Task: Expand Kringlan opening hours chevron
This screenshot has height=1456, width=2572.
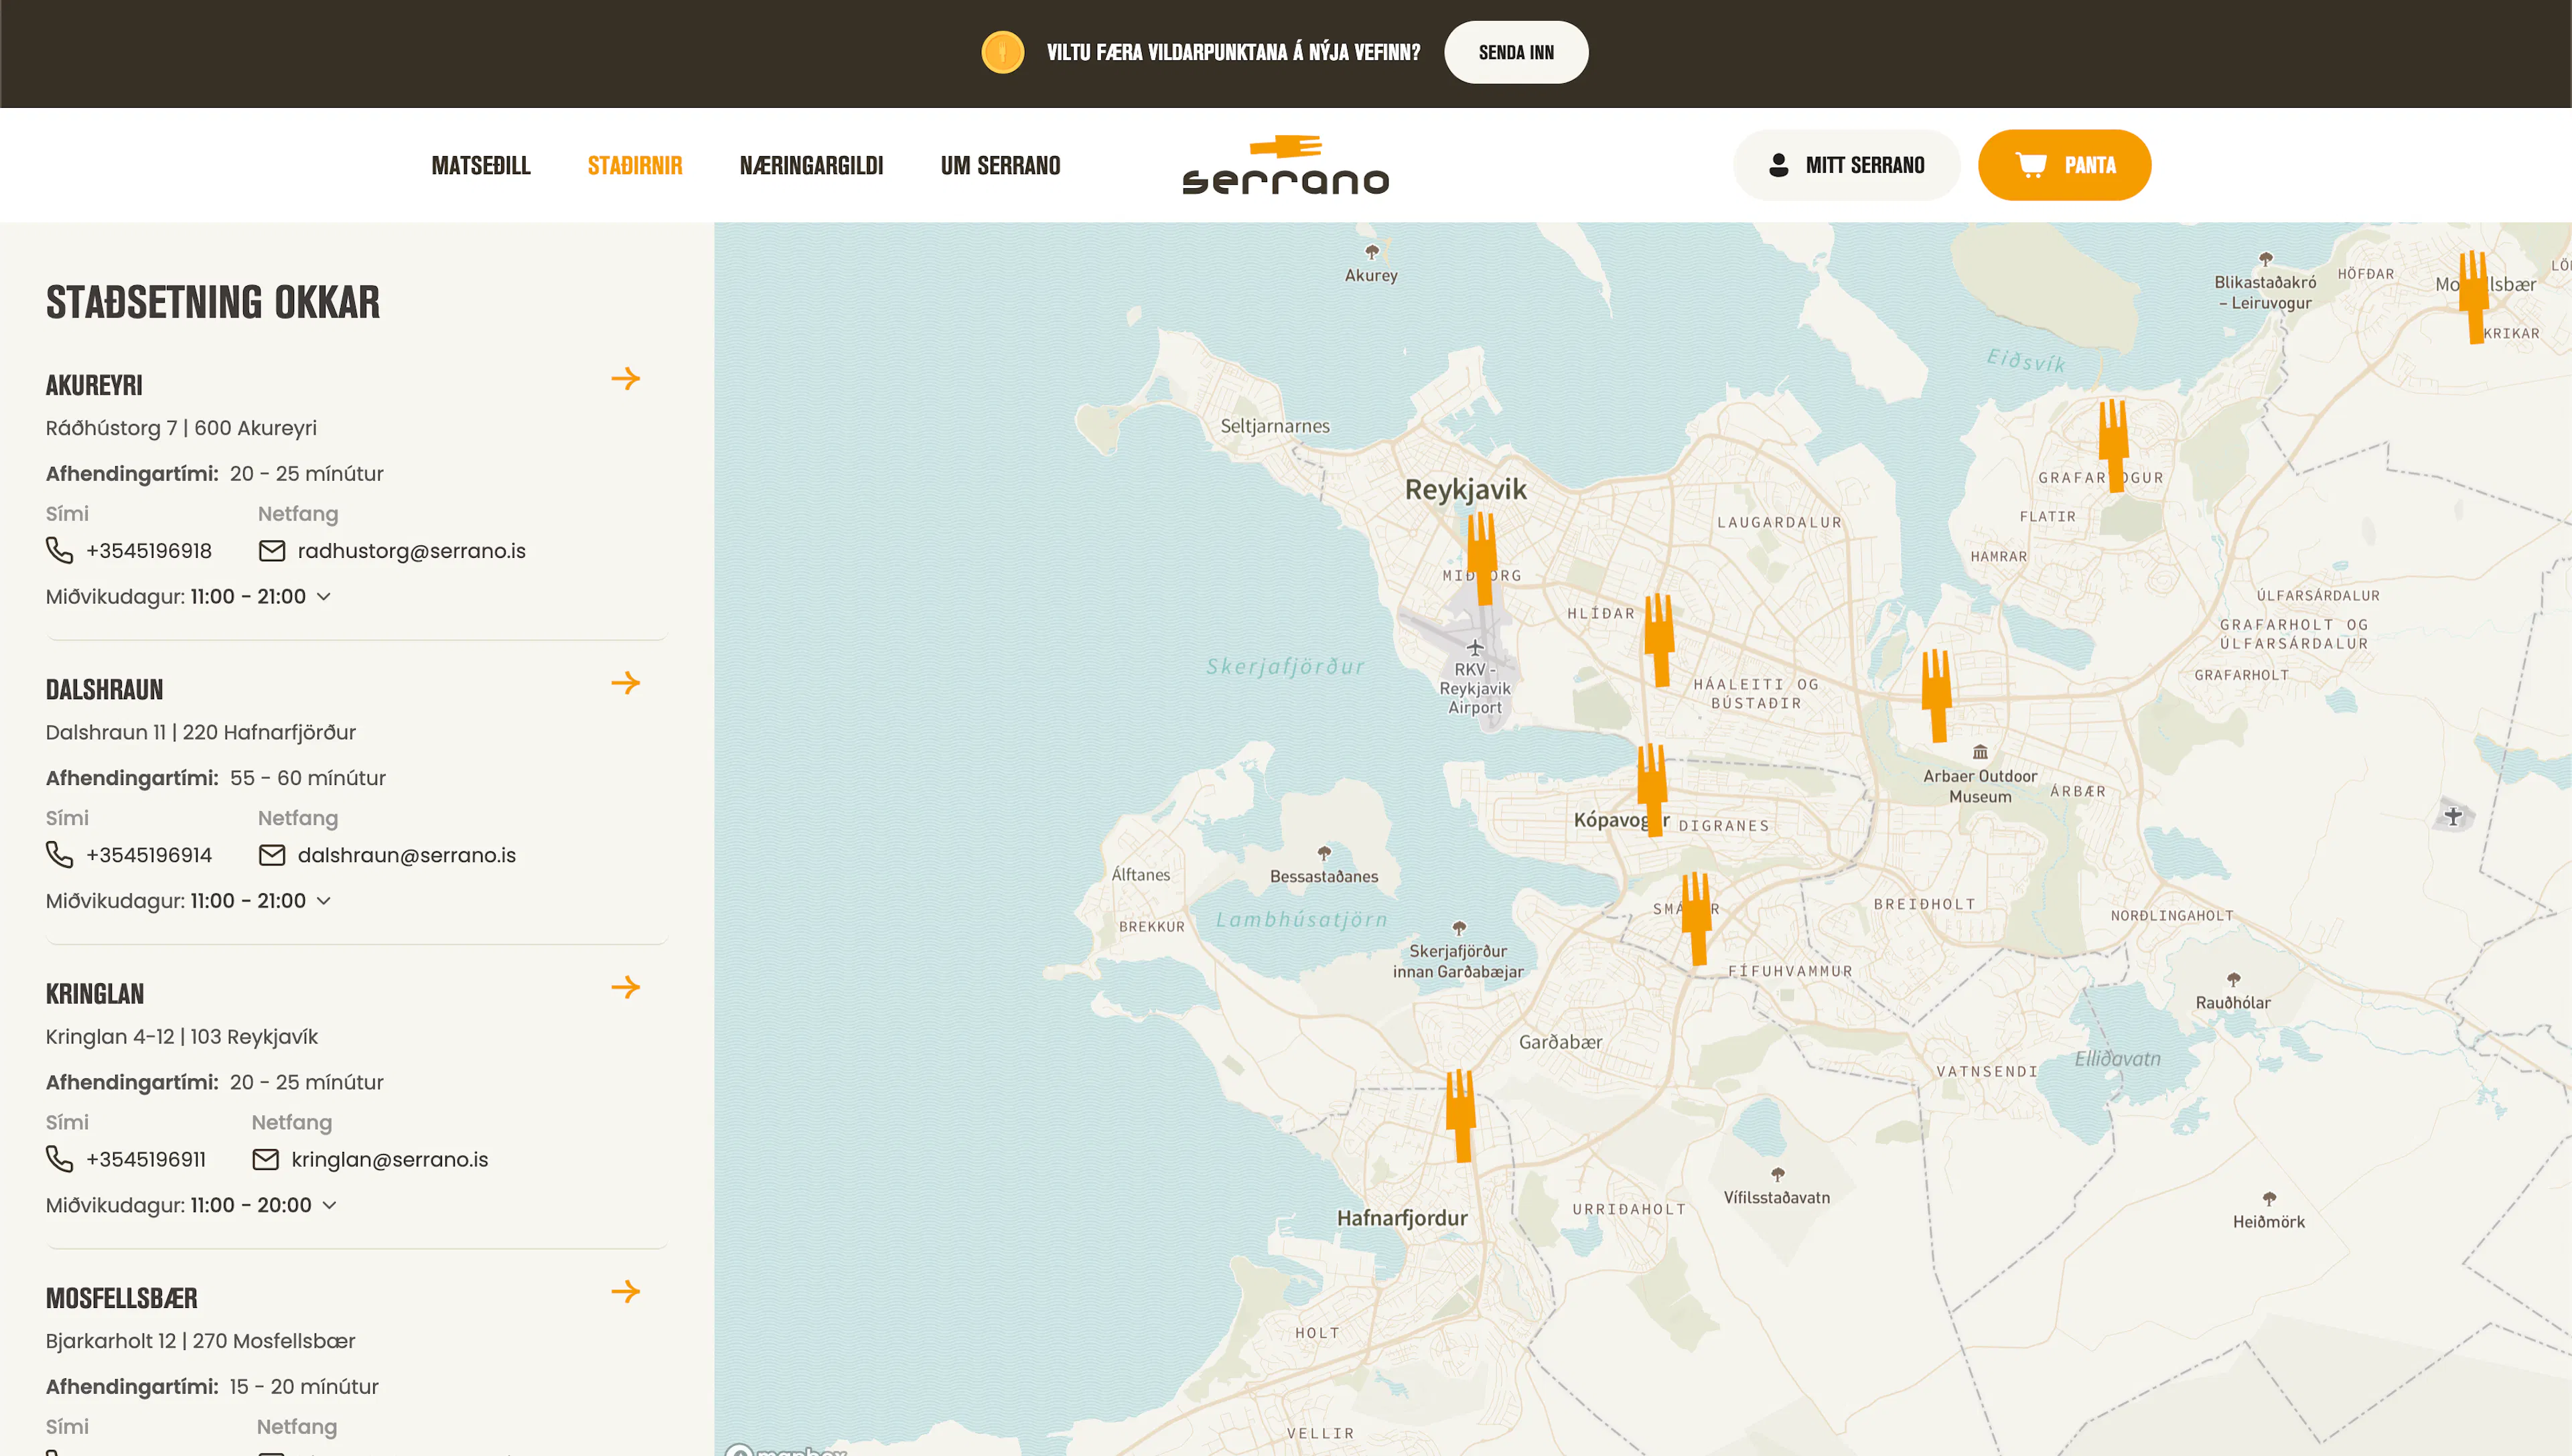Action: (x=329, y=1205)
